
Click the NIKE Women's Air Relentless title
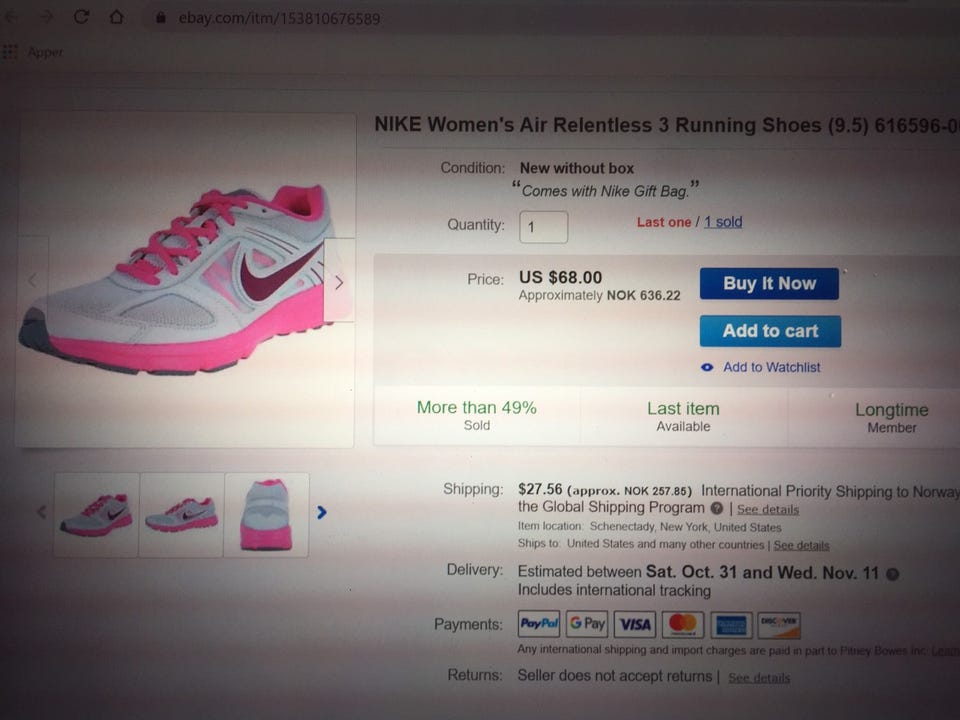[667, 125]
